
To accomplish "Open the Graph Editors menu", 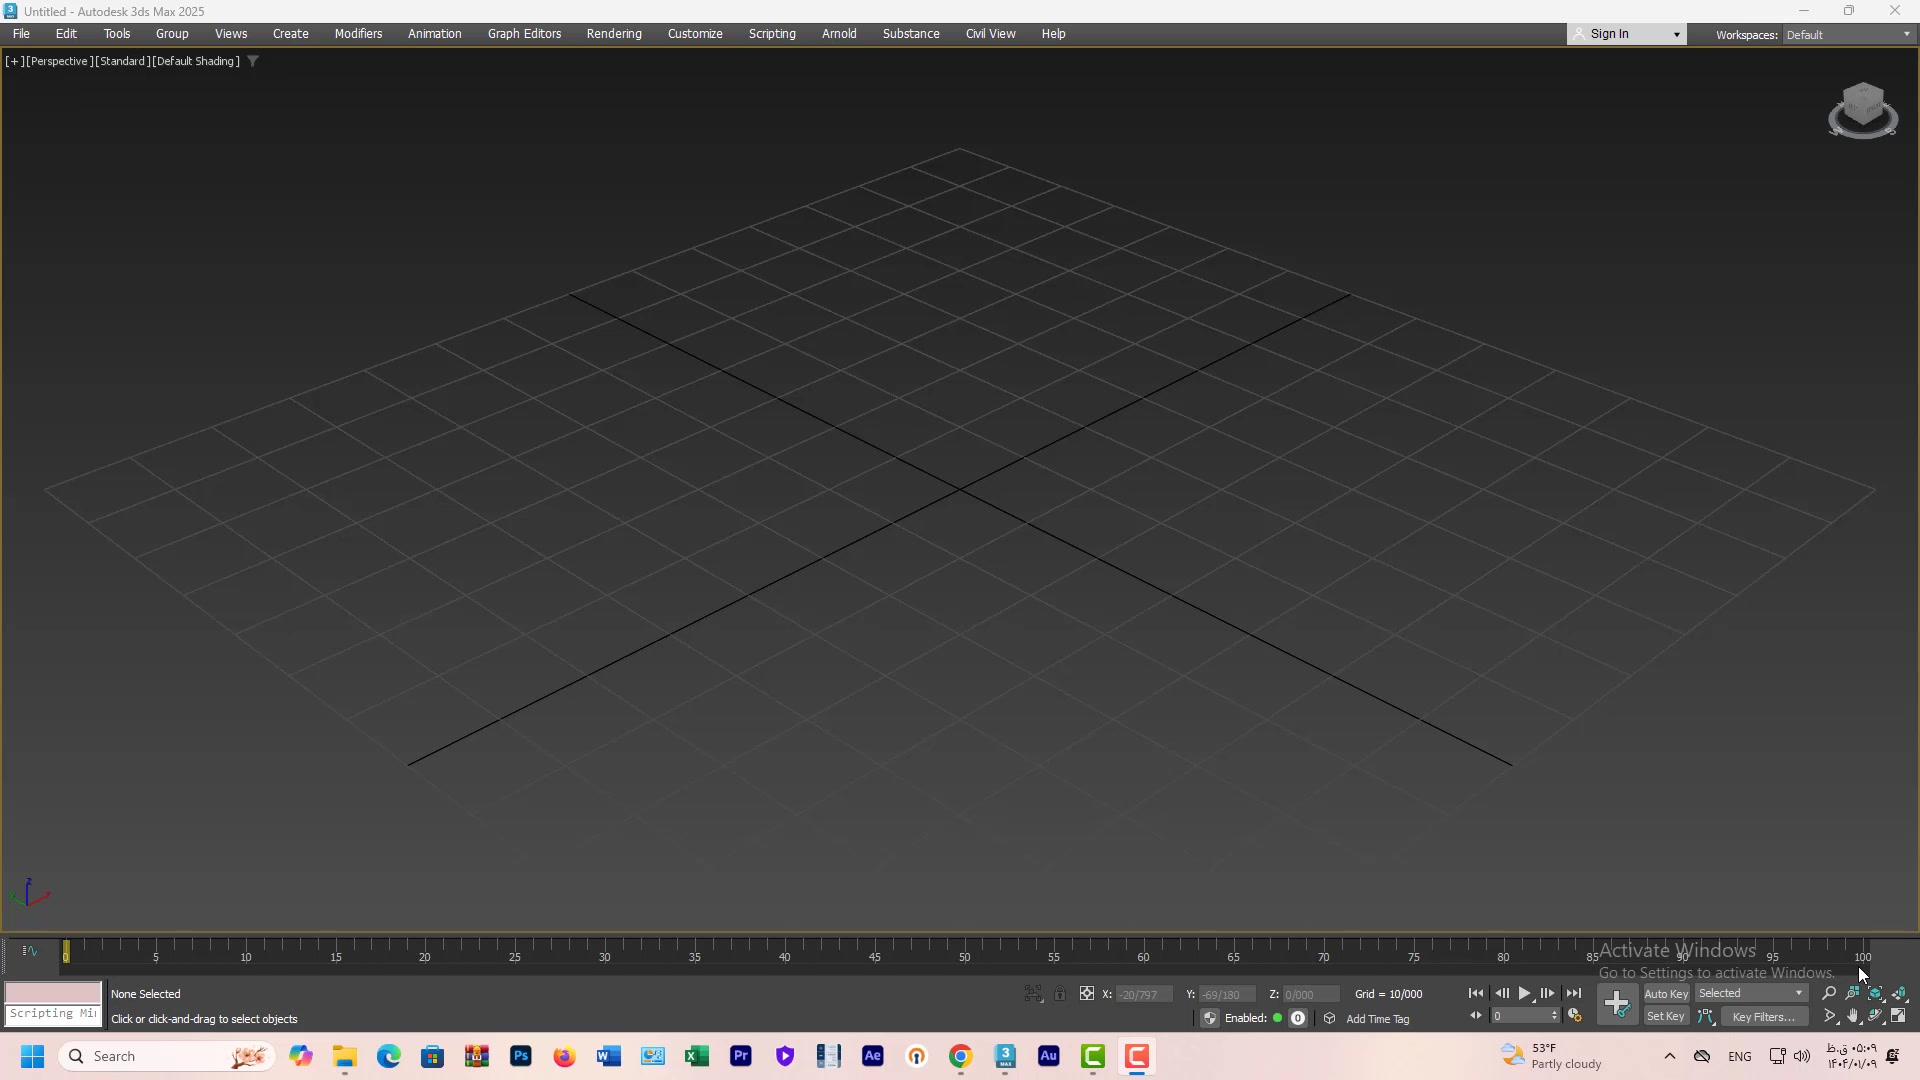I will [x=524, y=34].
